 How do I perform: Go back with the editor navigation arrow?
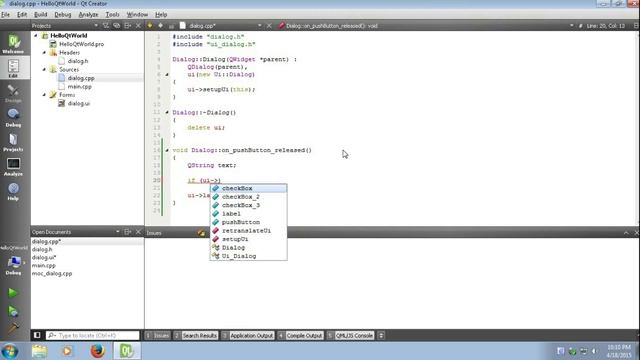click(x=150, y=26)
